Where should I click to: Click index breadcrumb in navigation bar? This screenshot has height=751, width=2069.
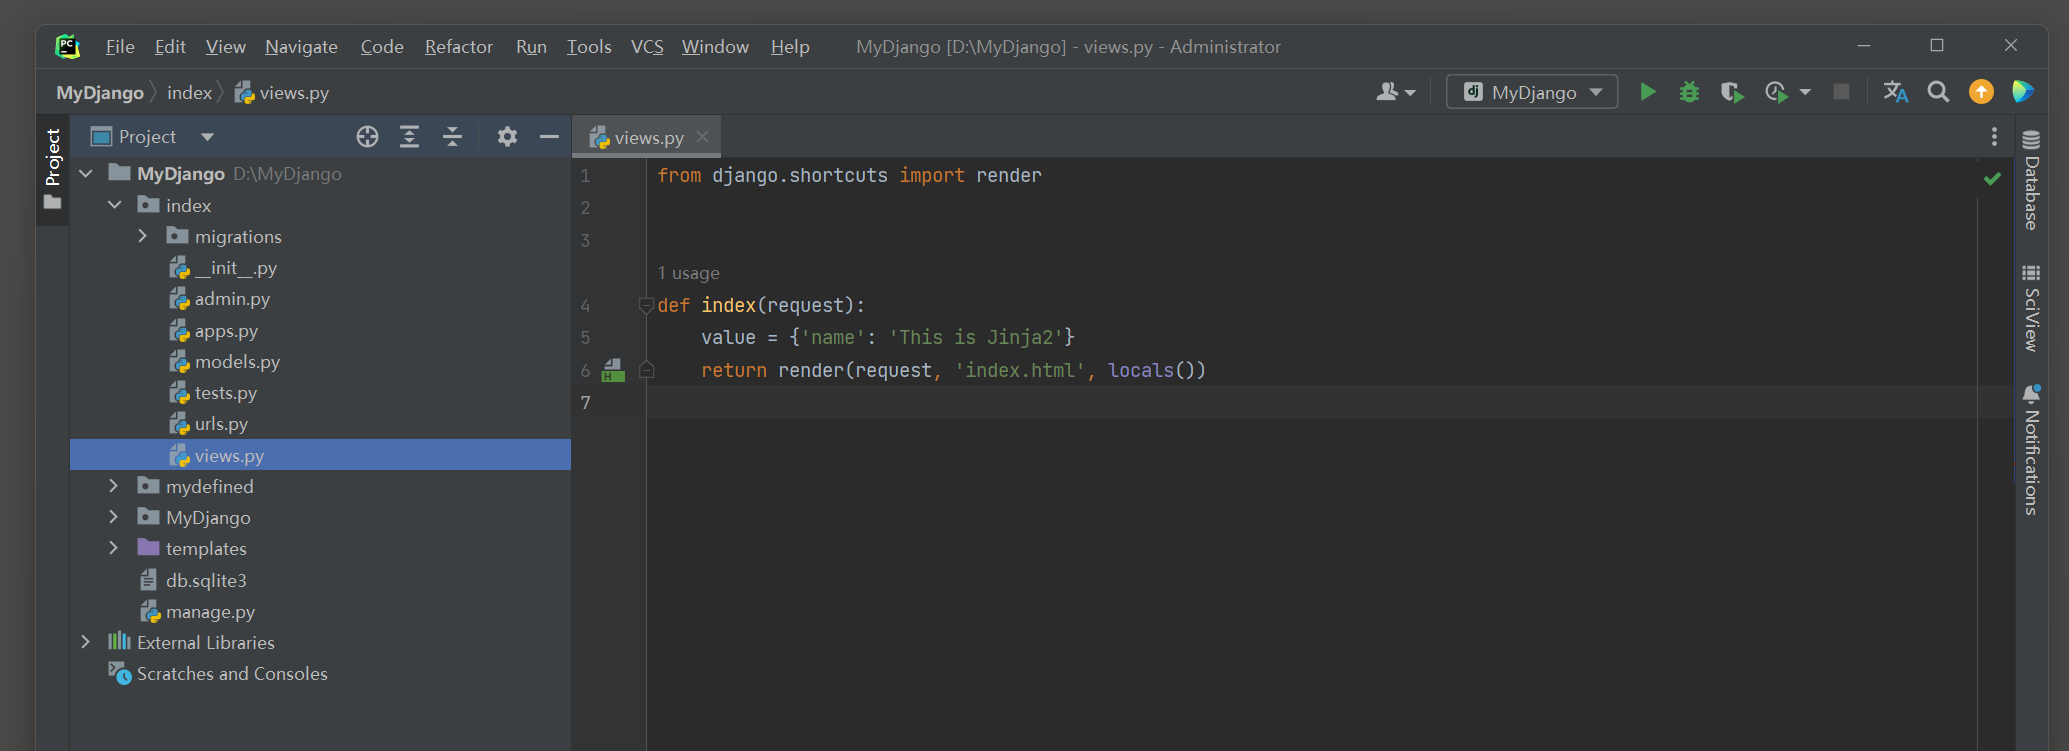click(x=189, y=93)
